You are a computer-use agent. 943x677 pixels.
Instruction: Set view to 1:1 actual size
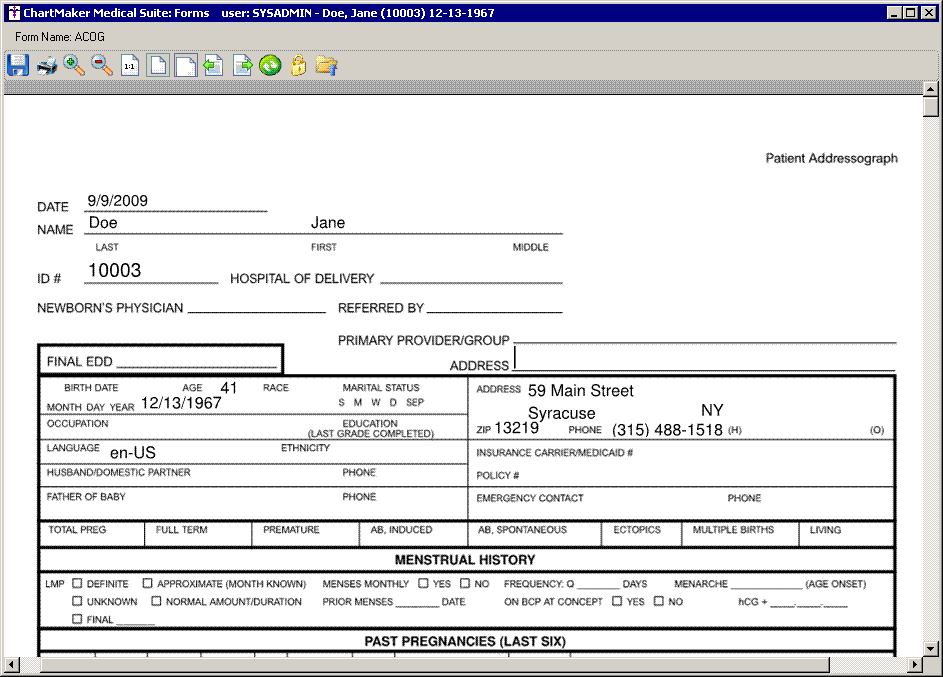(x=130, y=66)
